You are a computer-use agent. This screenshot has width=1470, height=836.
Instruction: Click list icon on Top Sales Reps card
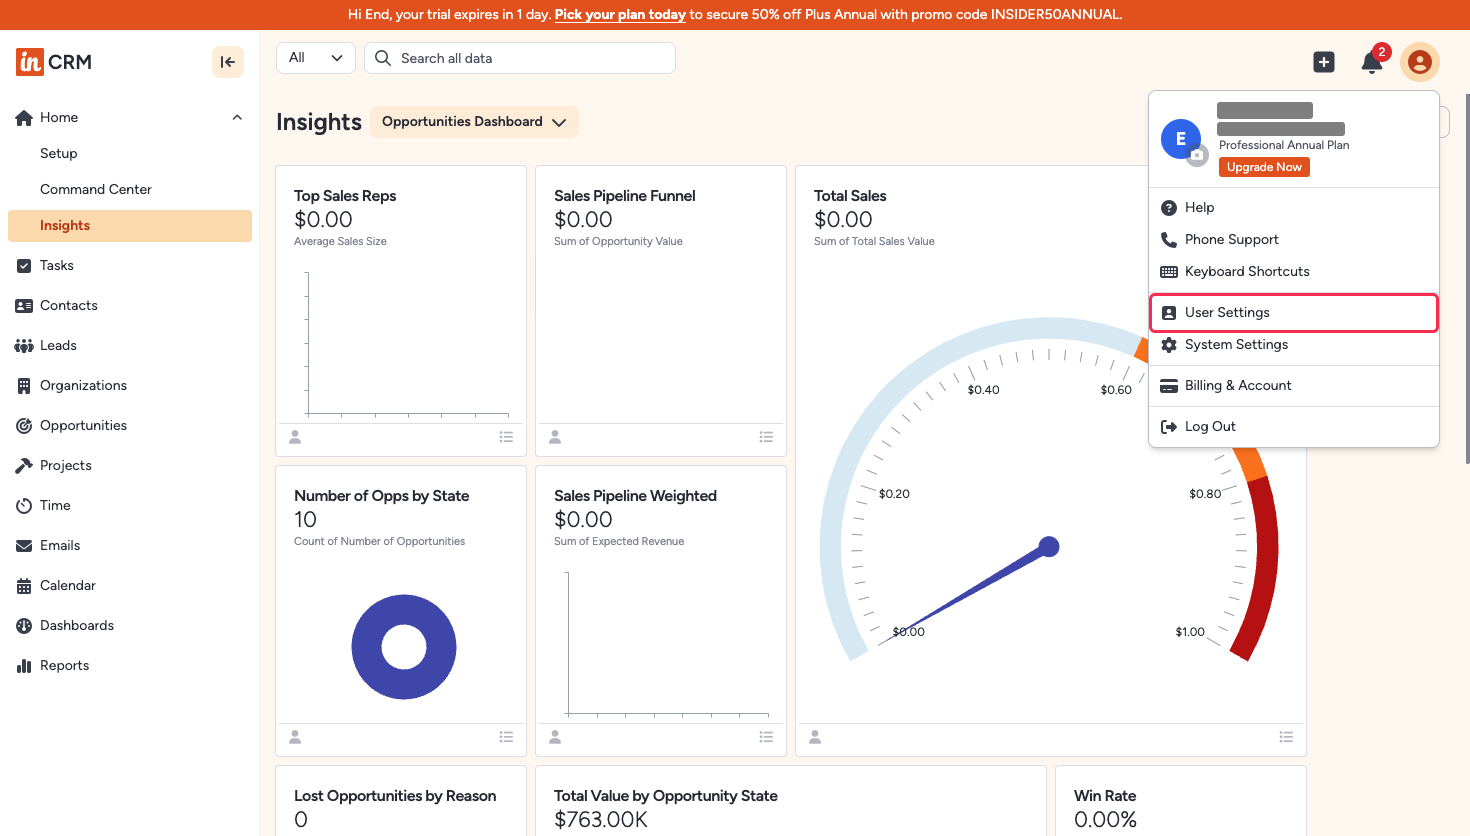click(507, 437)
